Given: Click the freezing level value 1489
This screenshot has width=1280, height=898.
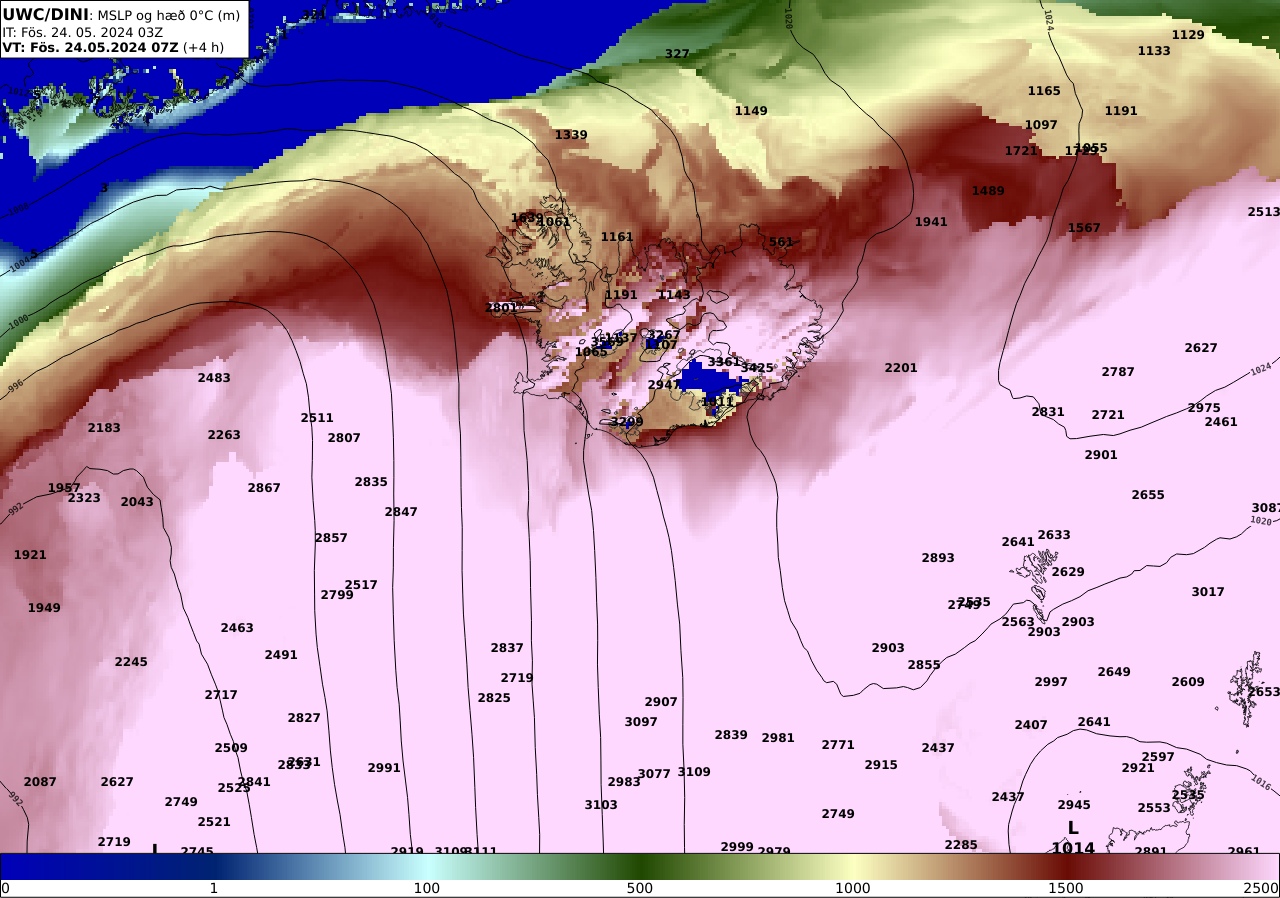Looking at the screenshot, I should pyautogui.click(x=988, y=191).
